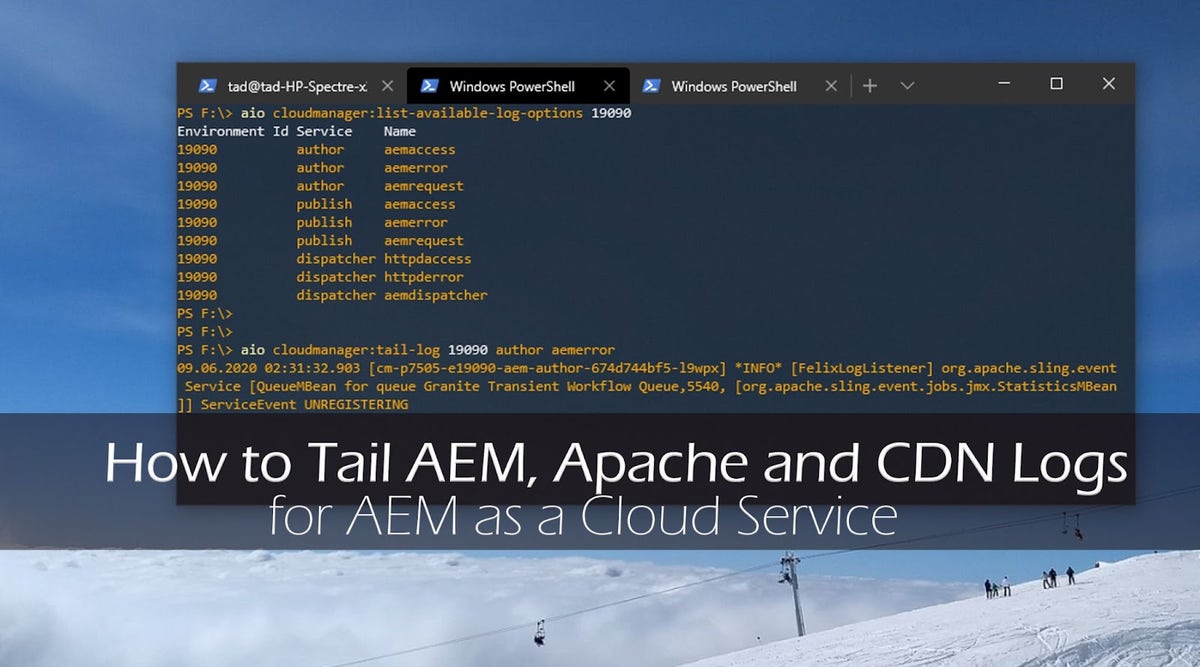Open a new terminal tab with the plus icon

(869, 85)
